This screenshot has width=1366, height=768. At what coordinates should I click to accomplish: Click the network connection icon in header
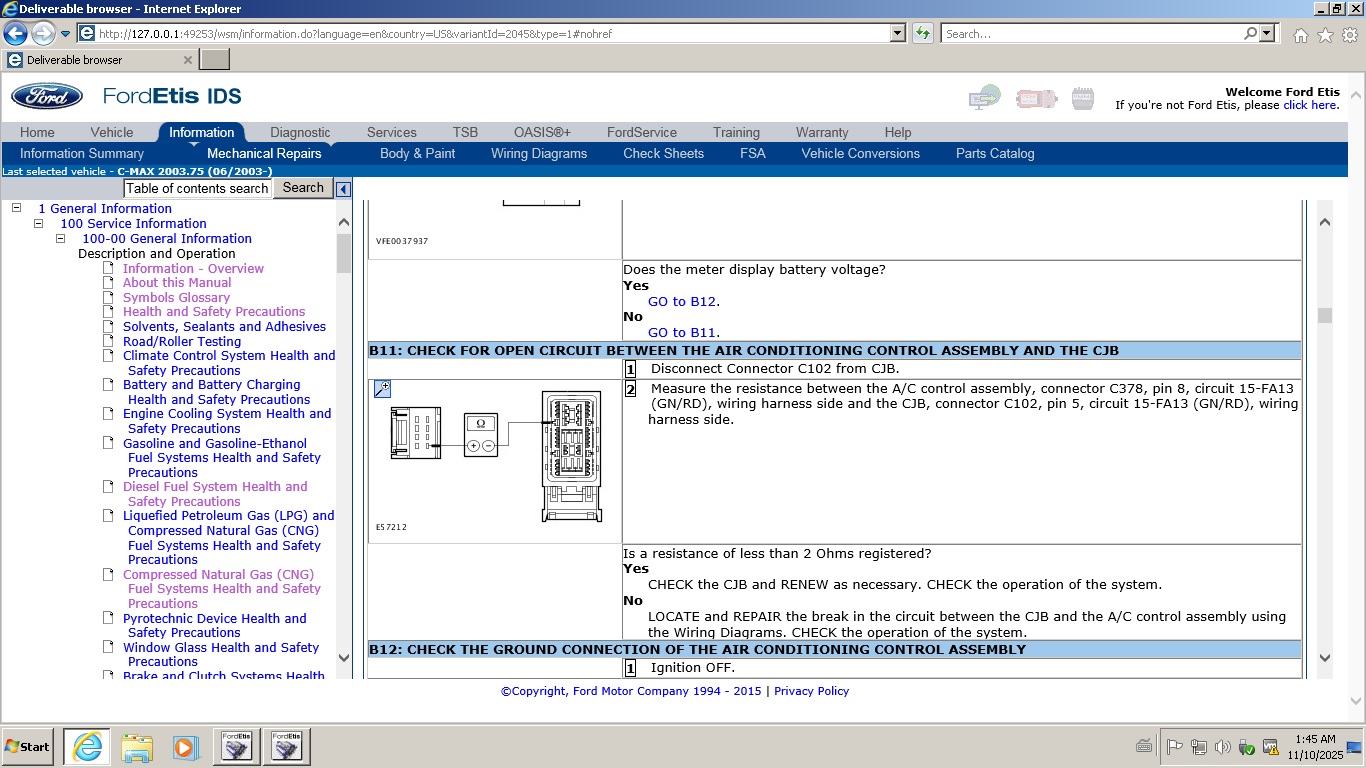point(984,98)
